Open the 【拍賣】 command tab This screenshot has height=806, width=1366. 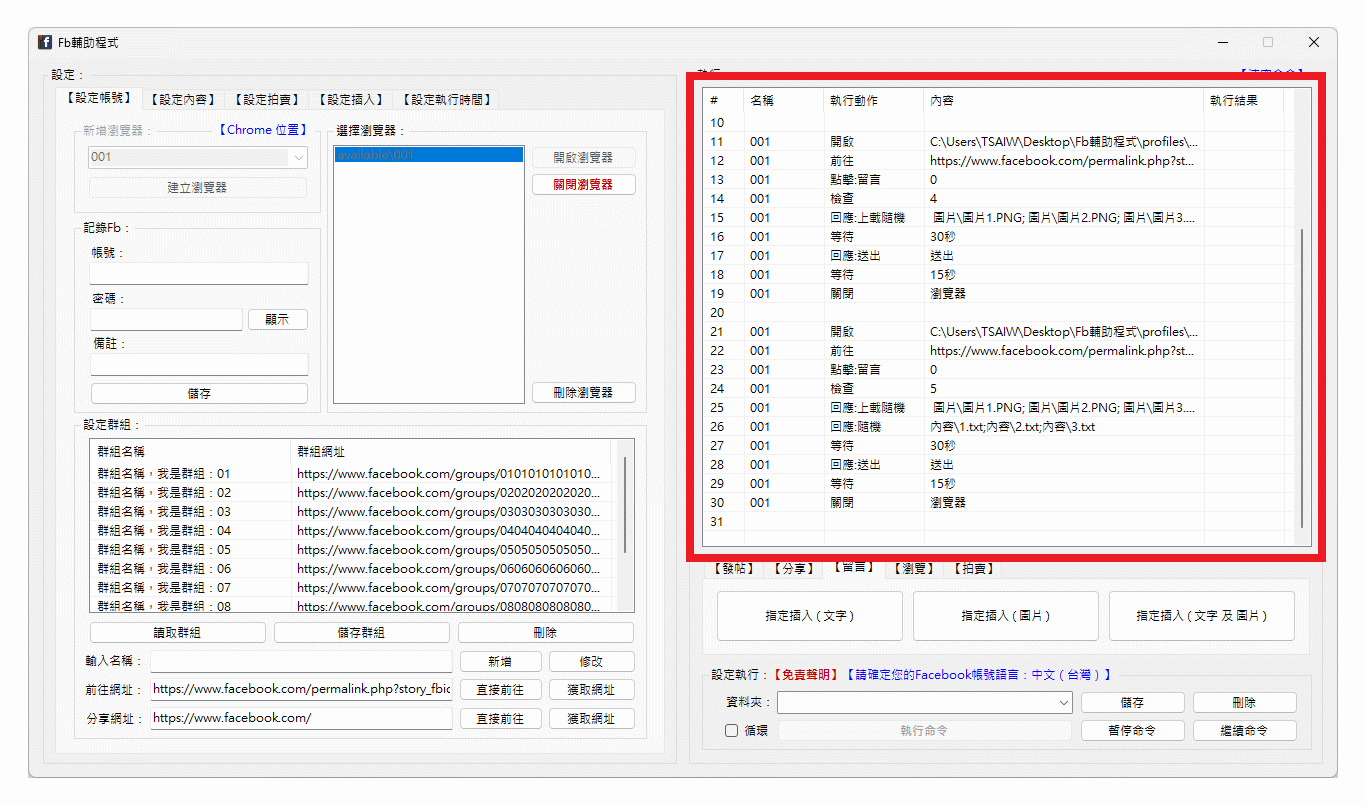tap(973, 568)
